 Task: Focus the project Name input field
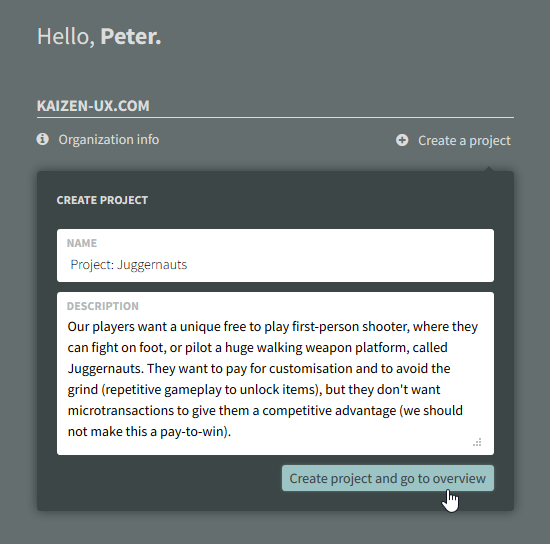coord(275,255)
